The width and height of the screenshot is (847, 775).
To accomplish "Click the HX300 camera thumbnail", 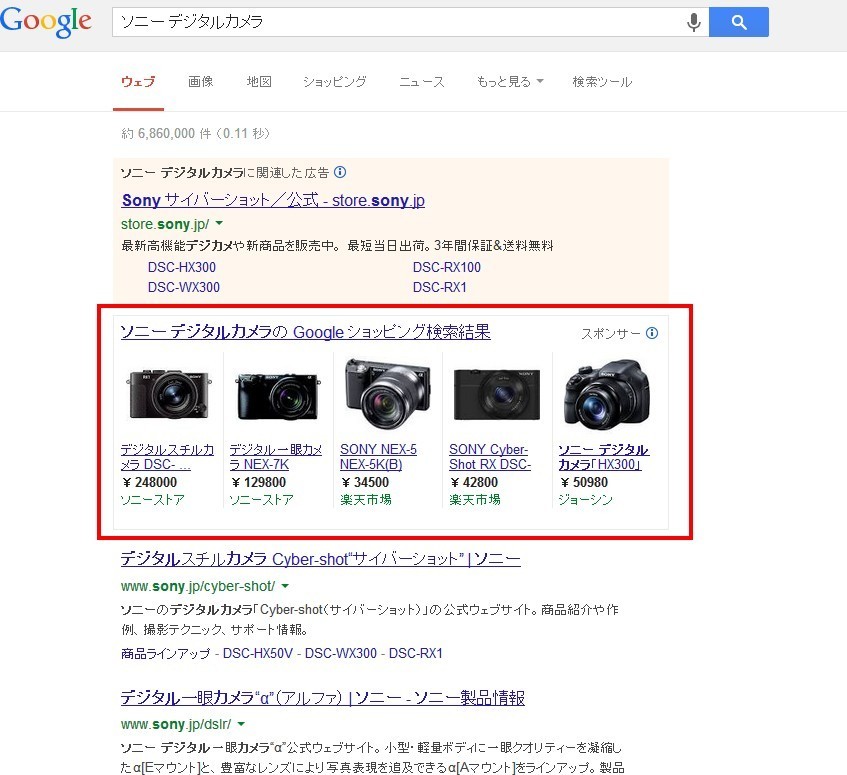I will [x=607, y=395].
